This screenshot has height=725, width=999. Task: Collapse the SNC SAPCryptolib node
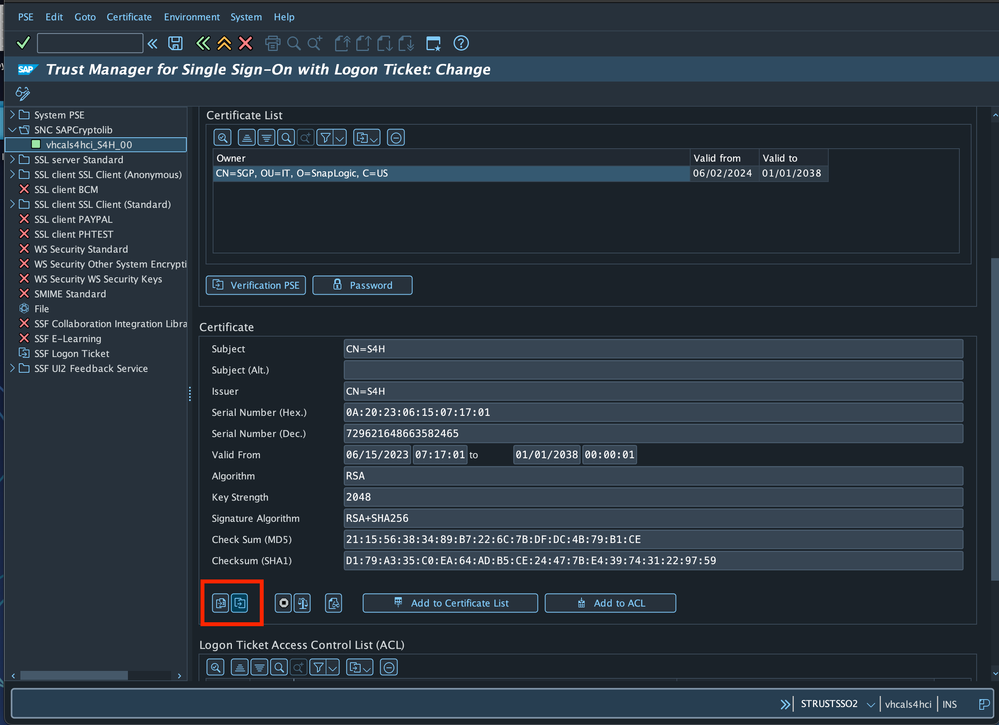(12, 129)
